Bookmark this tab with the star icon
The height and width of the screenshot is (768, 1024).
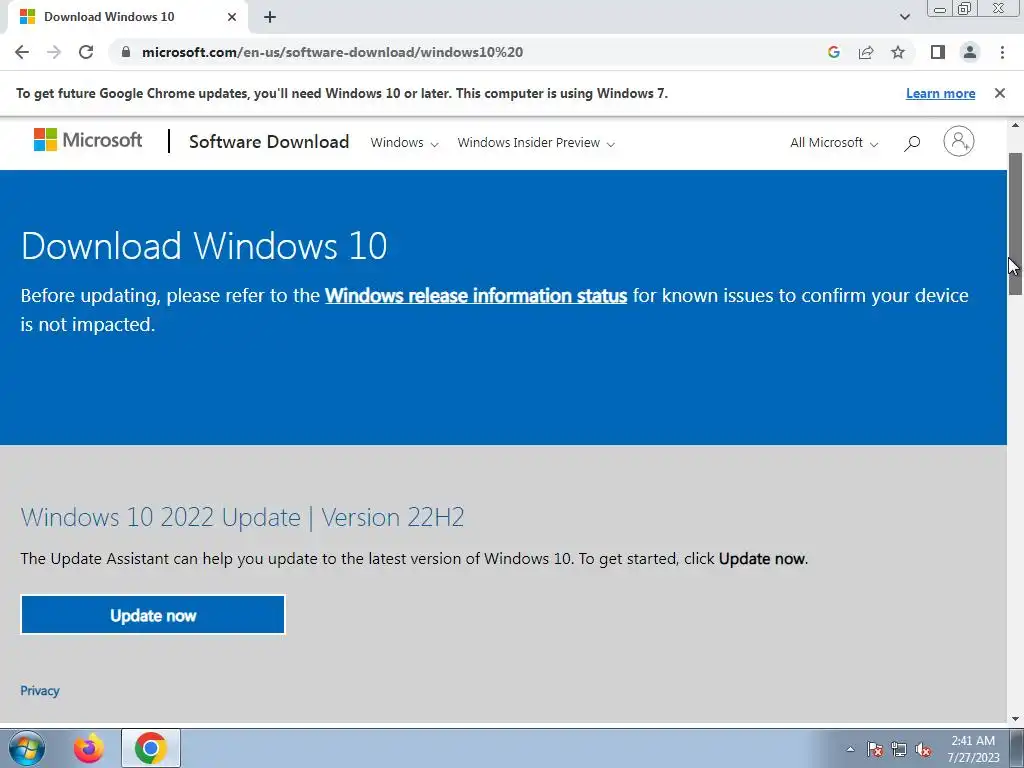[898, 52]
